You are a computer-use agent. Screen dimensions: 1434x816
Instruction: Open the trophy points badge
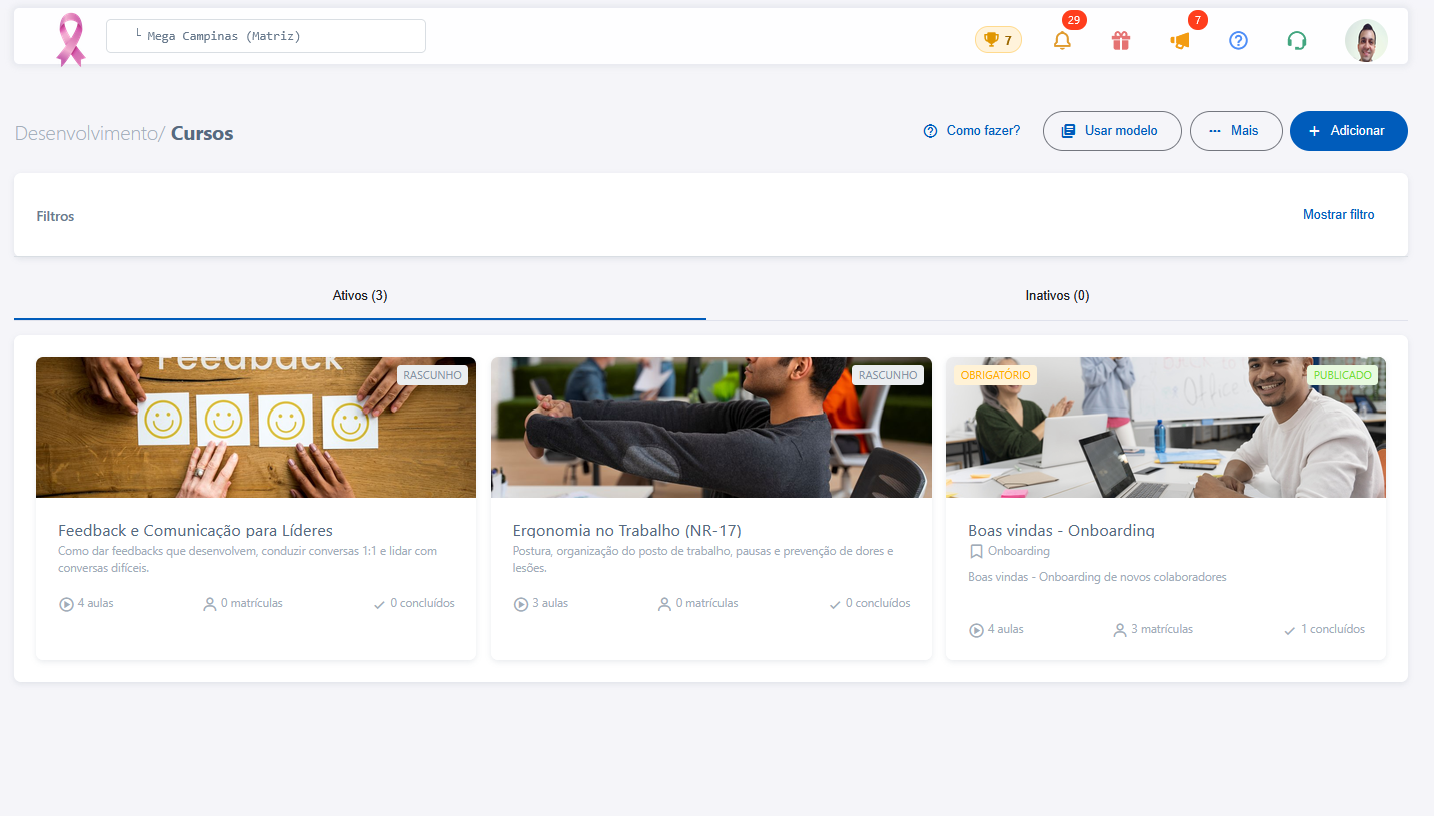(998, 40)
